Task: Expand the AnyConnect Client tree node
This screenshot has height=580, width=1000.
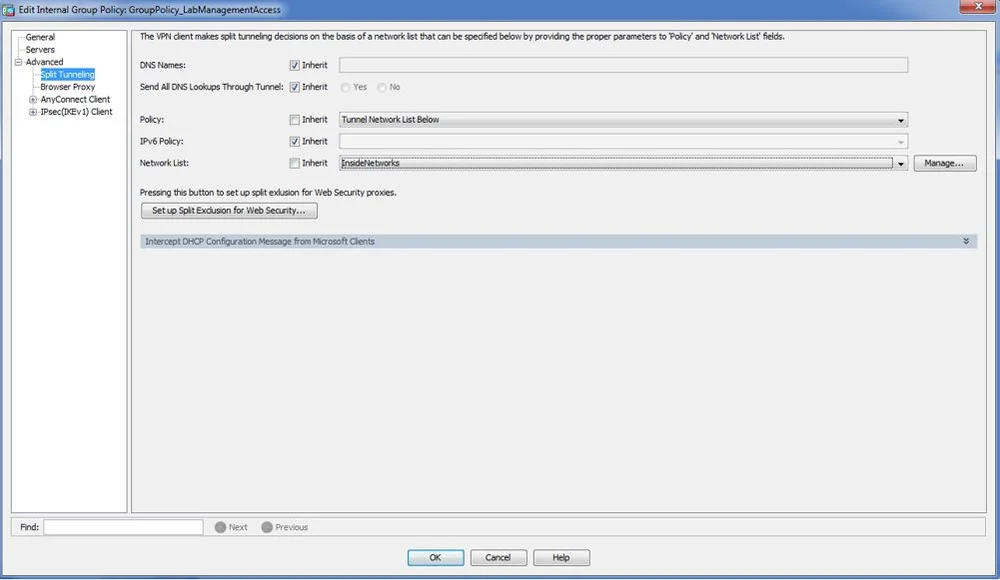Action: [32, 99]
